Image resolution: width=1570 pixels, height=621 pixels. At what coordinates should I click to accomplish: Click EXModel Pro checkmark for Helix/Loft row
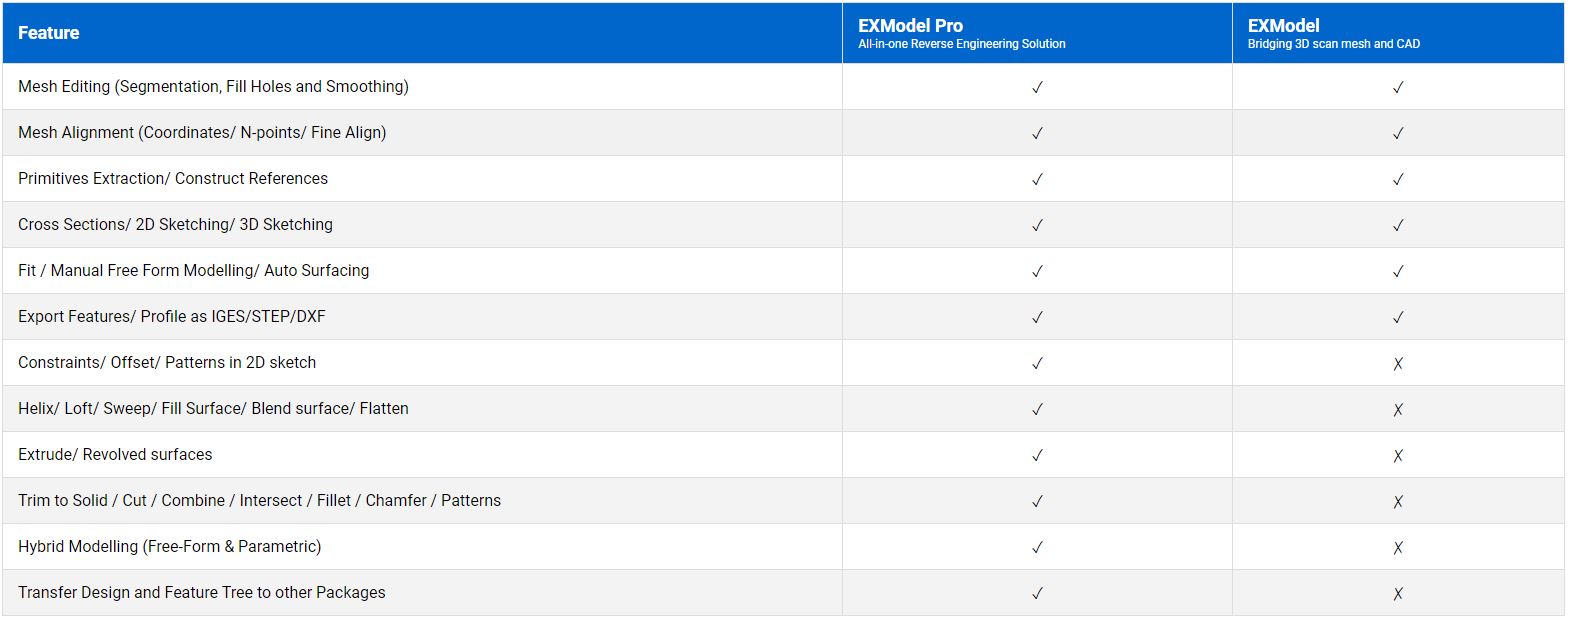tap(1037, 409)
